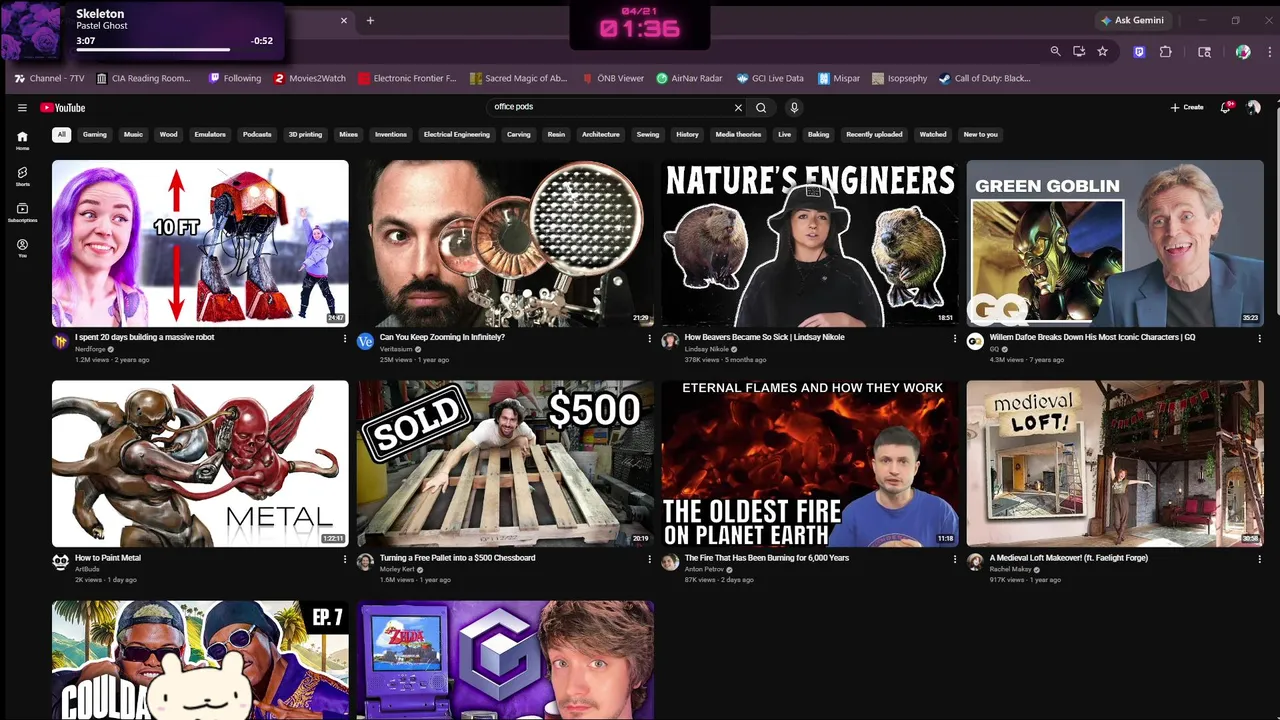Viewport: 1280px width, 720px height.
Task: Open the Medieval Loft thumbnail
Action: [x=1115, y=463]
